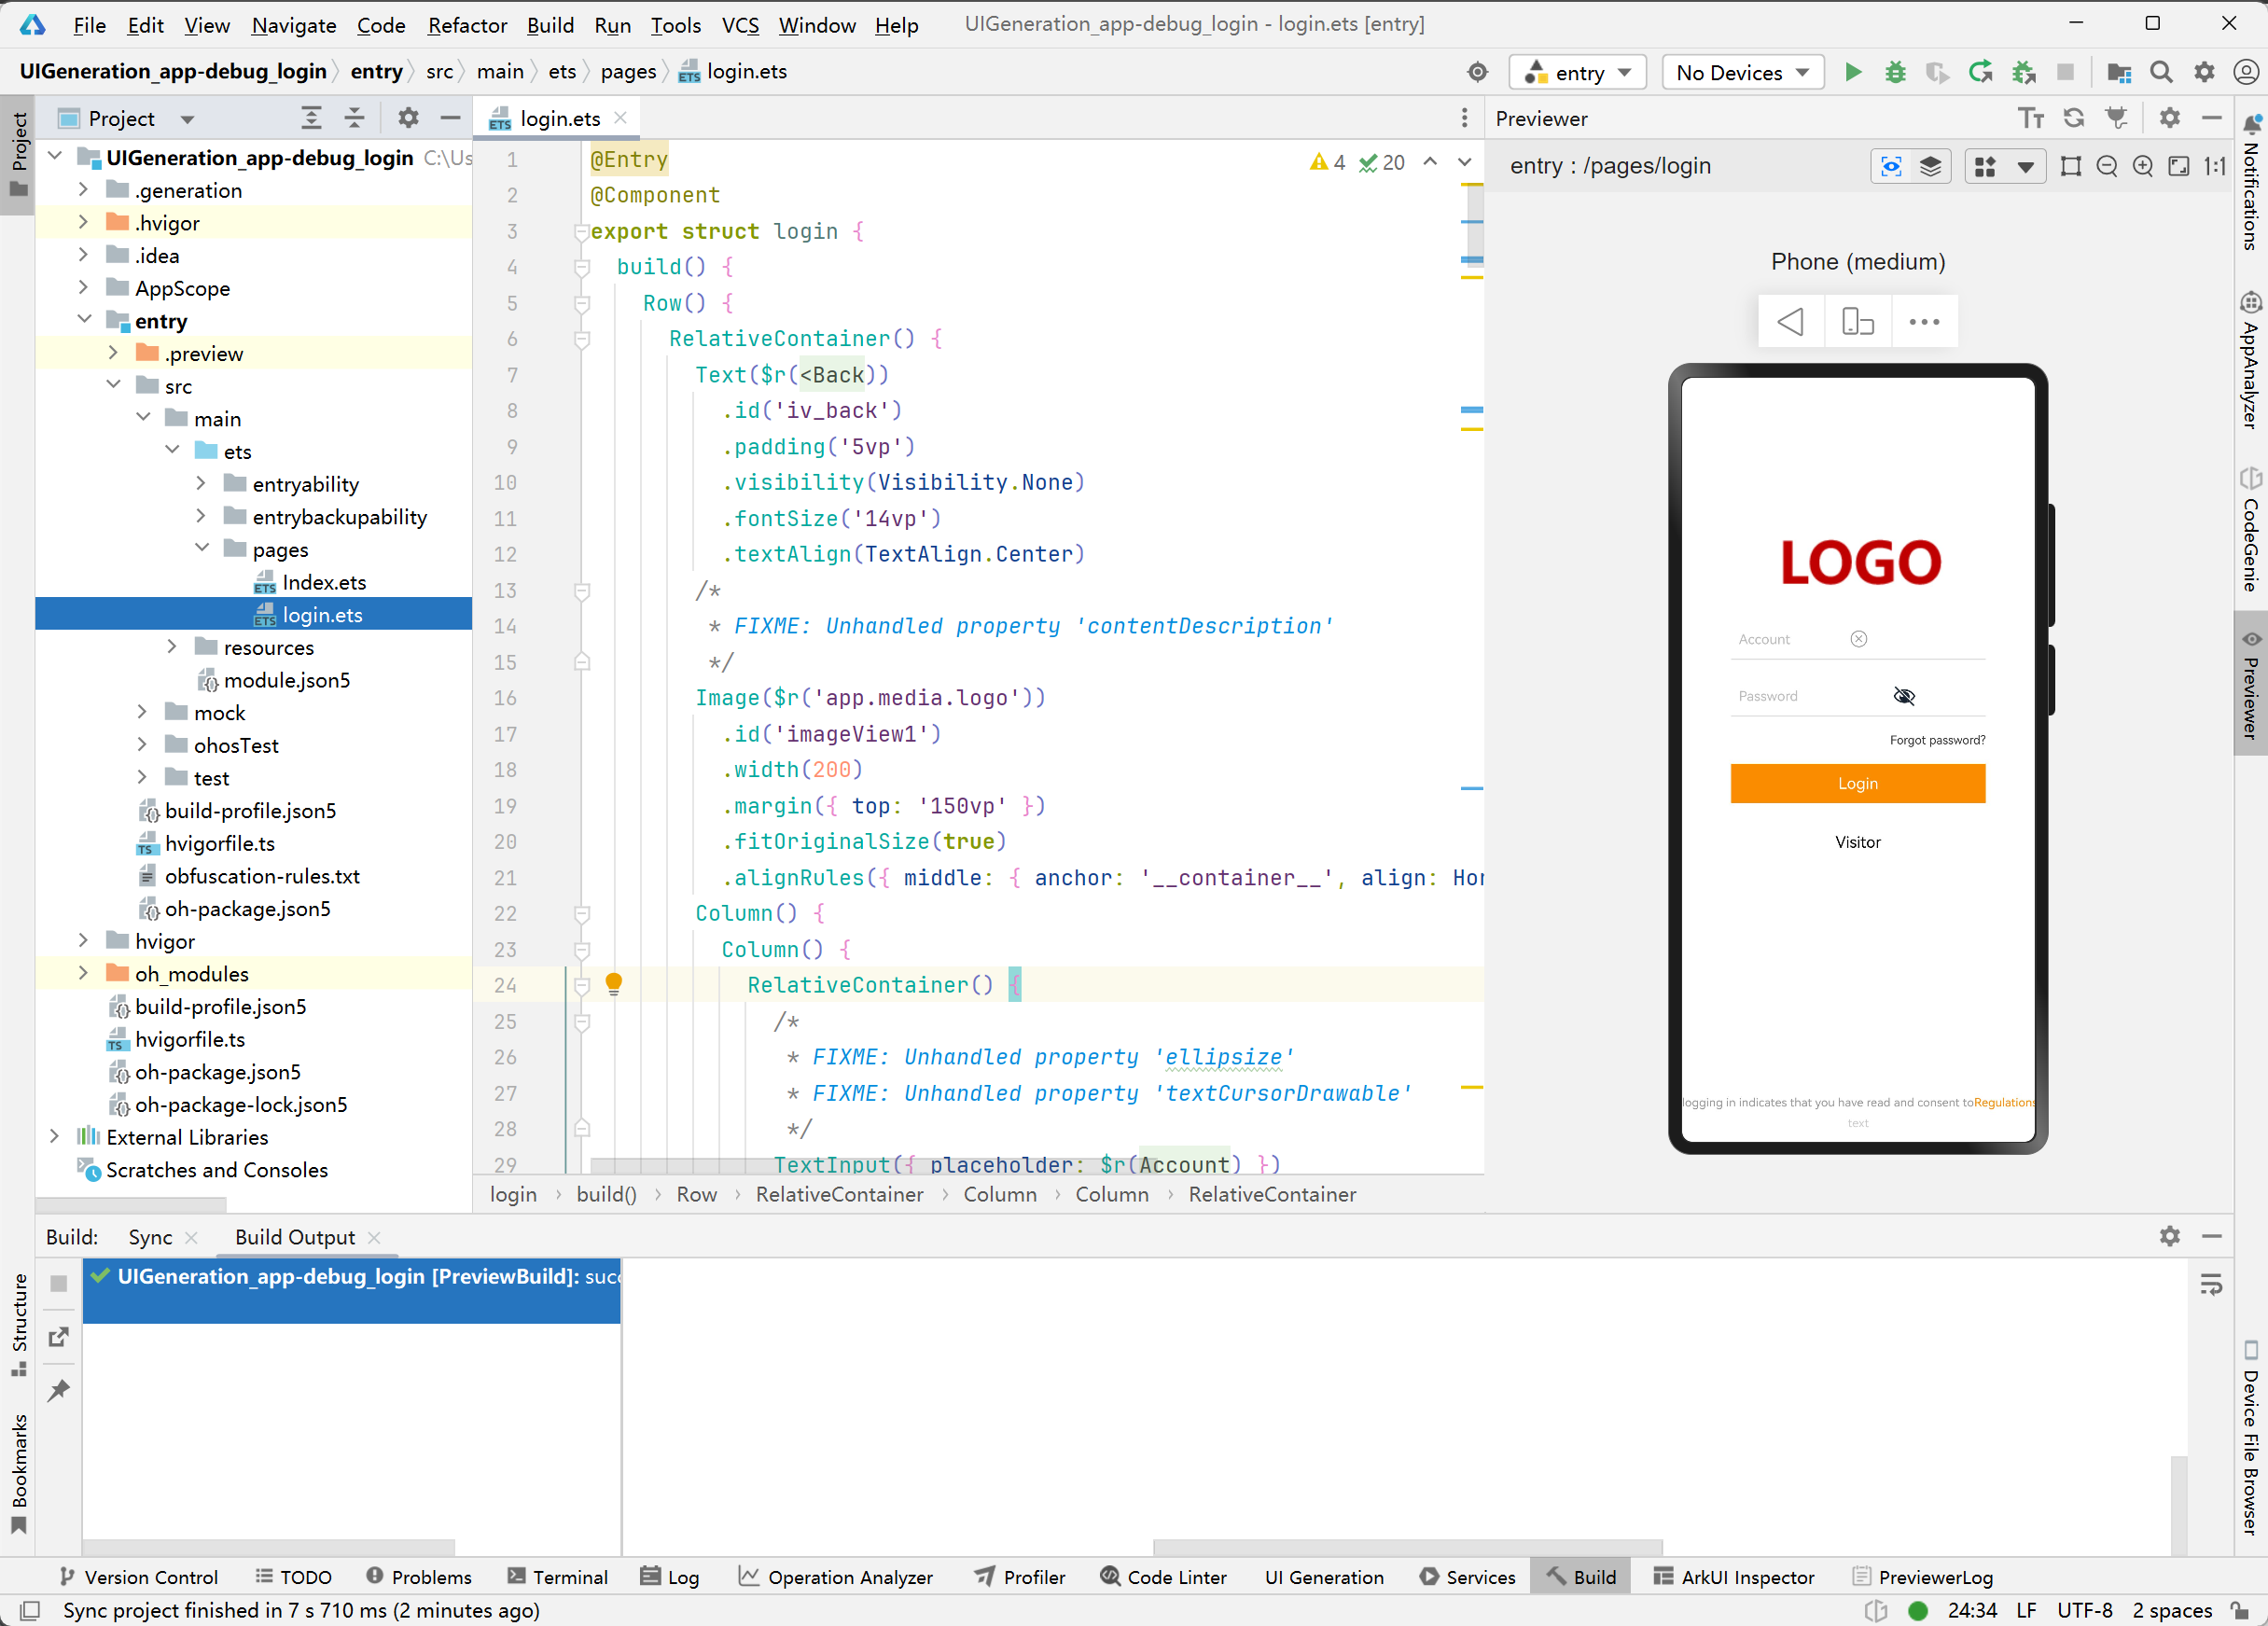The image size is (2268, 1626).
Task: Expand the resources folder
Action: point(171,647)
